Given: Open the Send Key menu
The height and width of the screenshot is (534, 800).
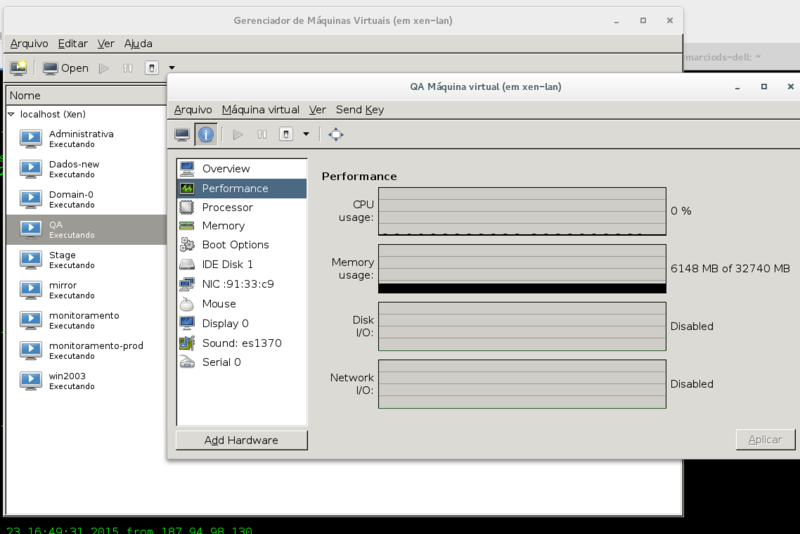Looking at the screenshot, I should pos(360,110).
